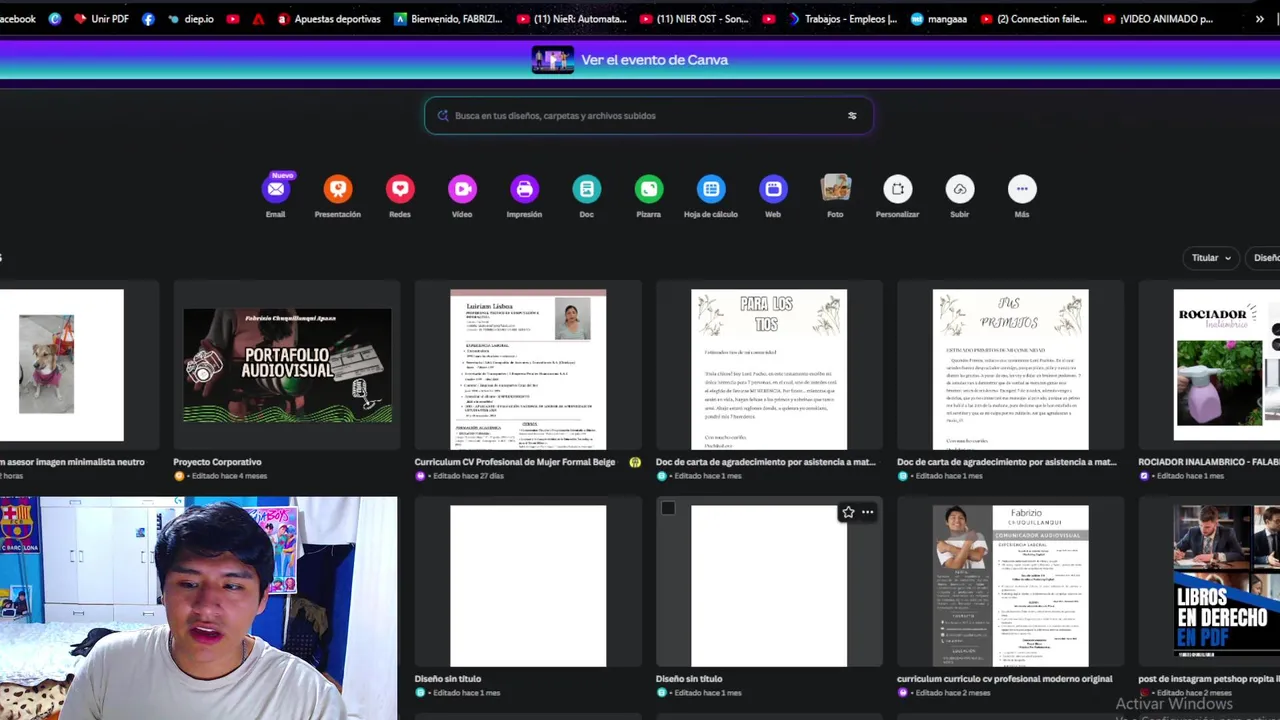
Task: Click the search magnifier icon
Action: (443, 116)
